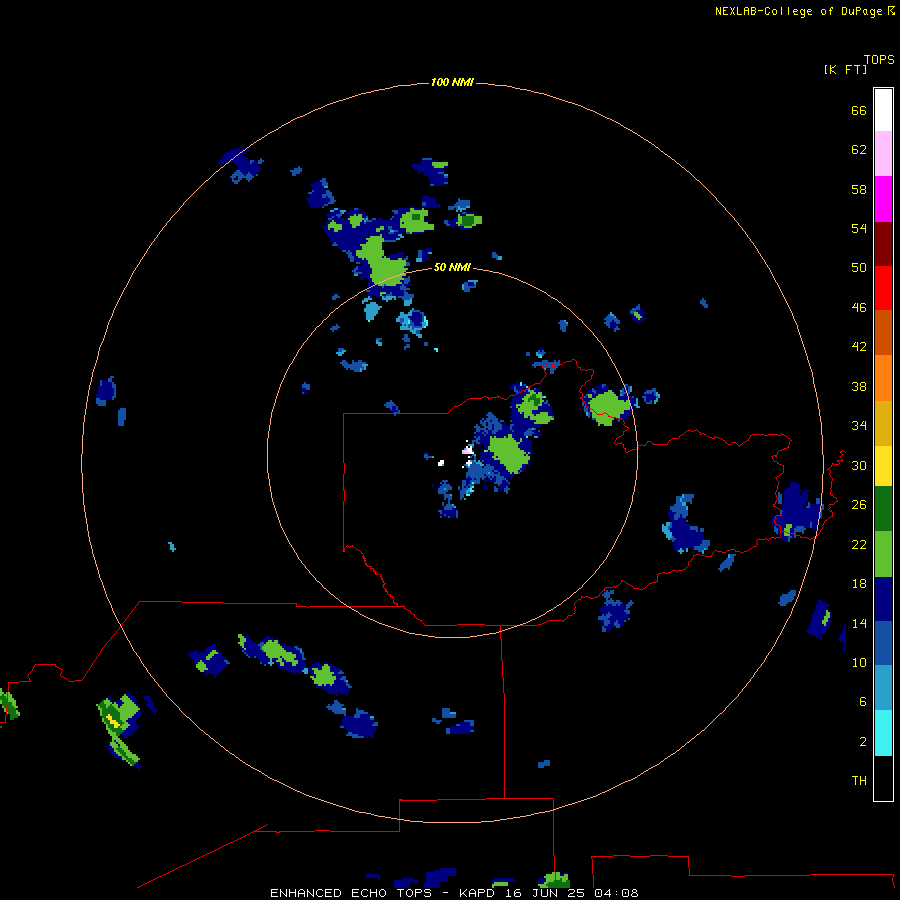Image resolution: width=900 pixels, height=900 pixels.
Task: Click the 6 legend value
Action: [x=863, y=701]
